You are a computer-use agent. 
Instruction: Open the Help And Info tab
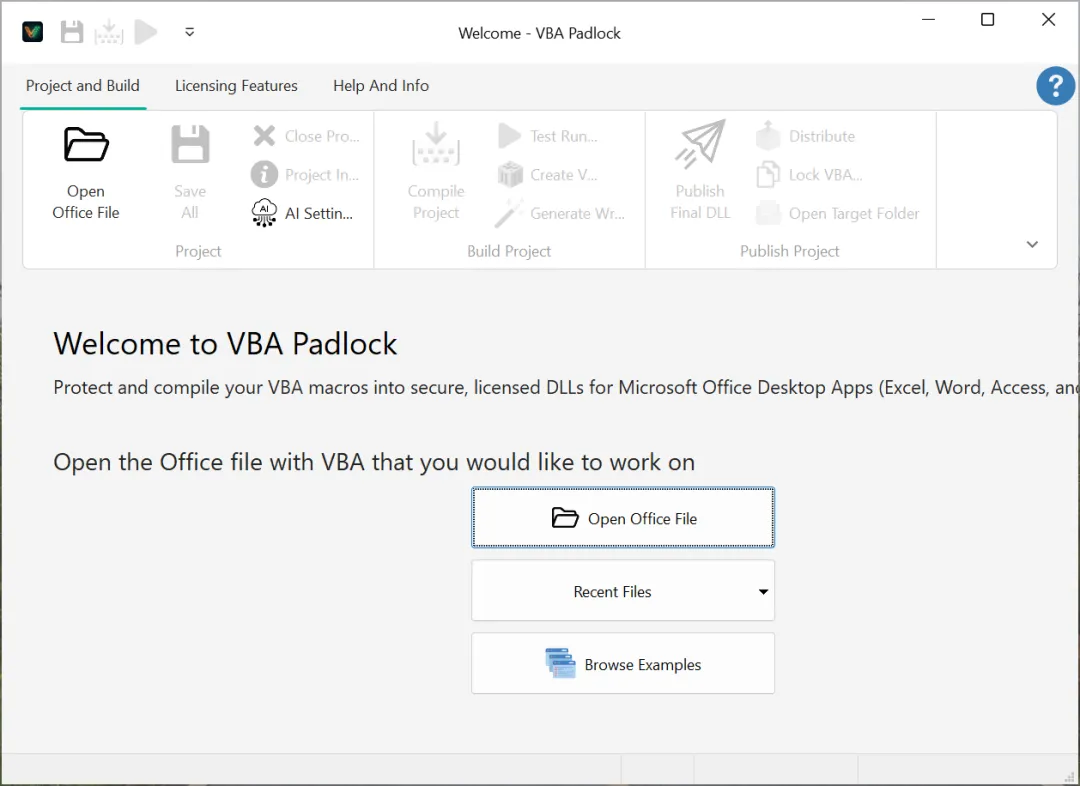coord(381,86)
